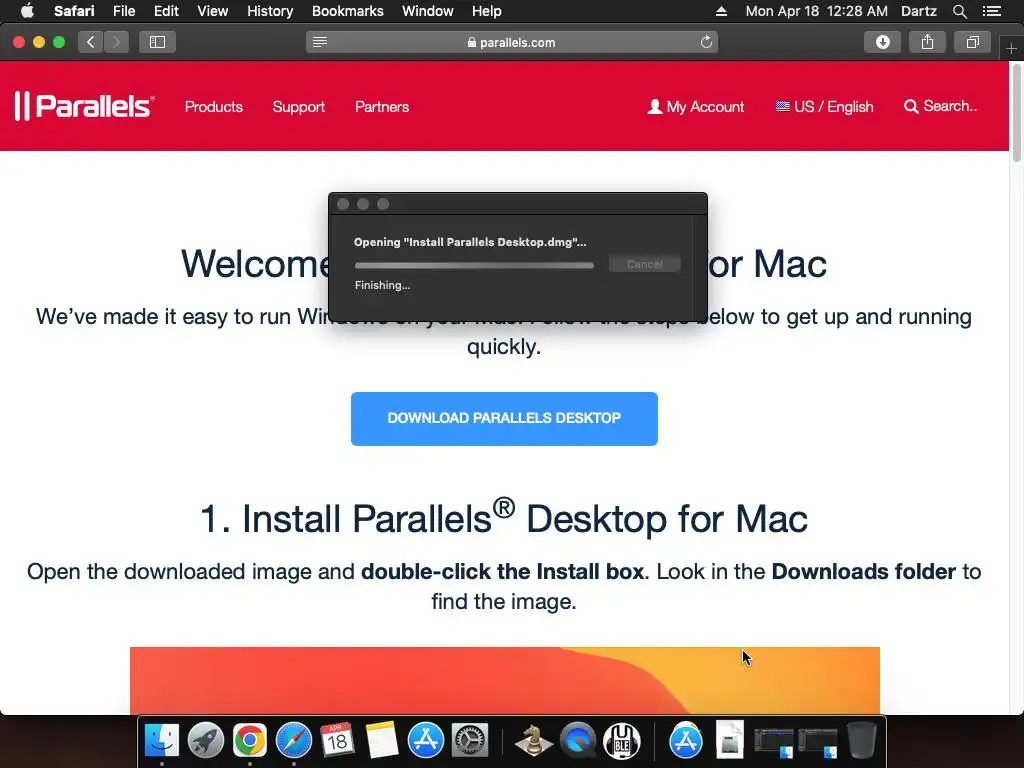Toggle the Safari sidebar
Screen dimensions: 1024x768
pyautogui.click(x=157, y=42)
